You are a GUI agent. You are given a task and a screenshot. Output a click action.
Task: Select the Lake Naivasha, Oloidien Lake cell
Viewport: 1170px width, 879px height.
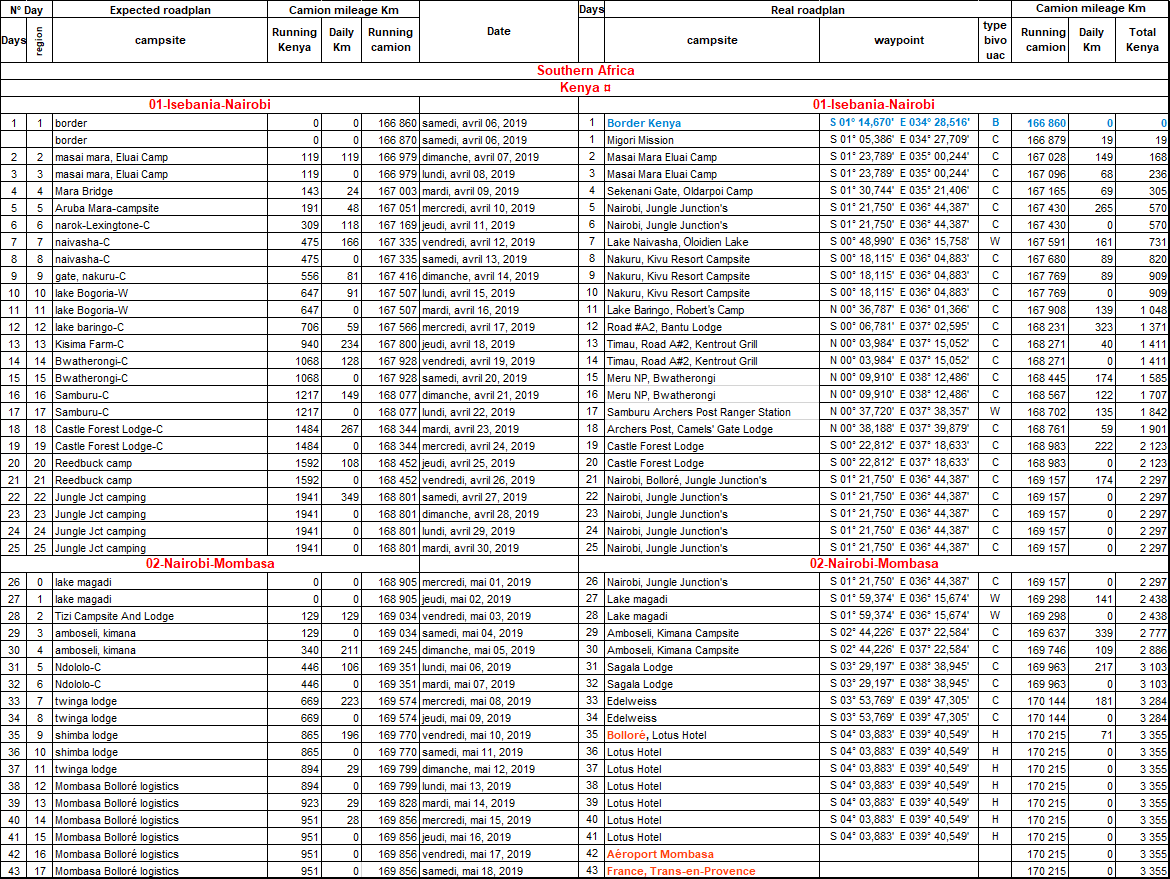677,242
